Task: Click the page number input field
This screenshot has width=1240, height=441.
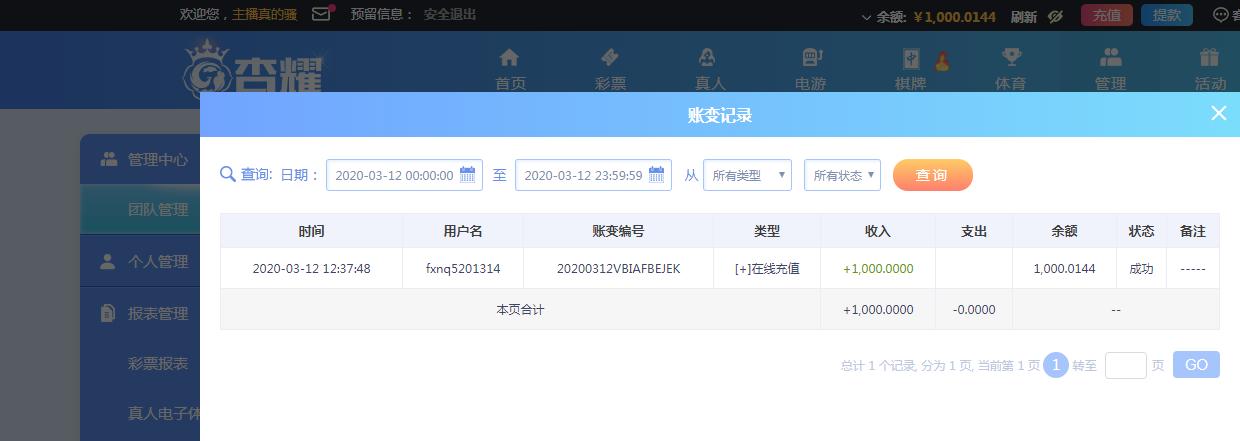Action: click(1125, 365)
